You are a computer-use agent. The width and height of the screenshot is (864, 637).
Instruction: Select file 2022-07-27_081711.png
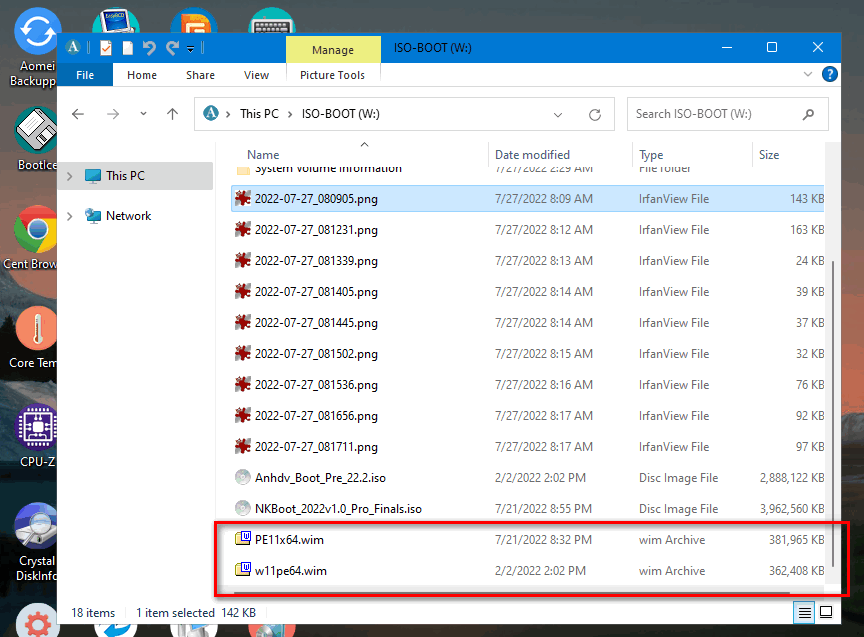[x=527, y=447]
